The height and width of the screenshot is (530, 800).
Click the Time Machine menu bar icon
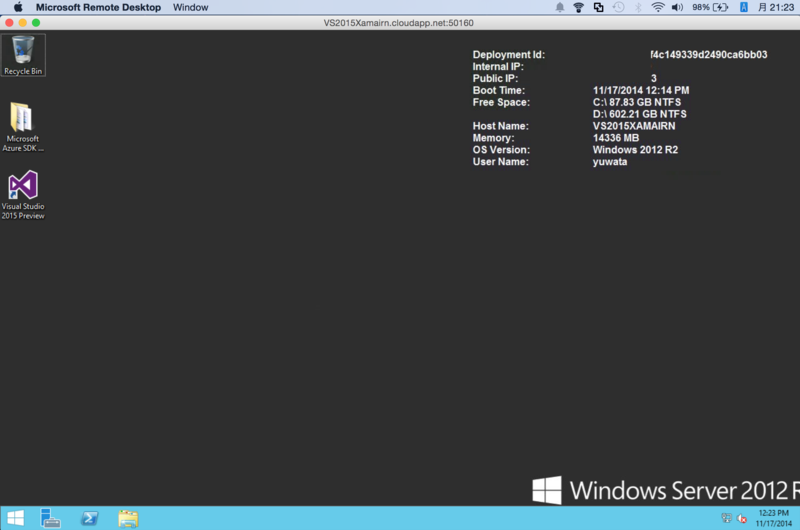618,7
